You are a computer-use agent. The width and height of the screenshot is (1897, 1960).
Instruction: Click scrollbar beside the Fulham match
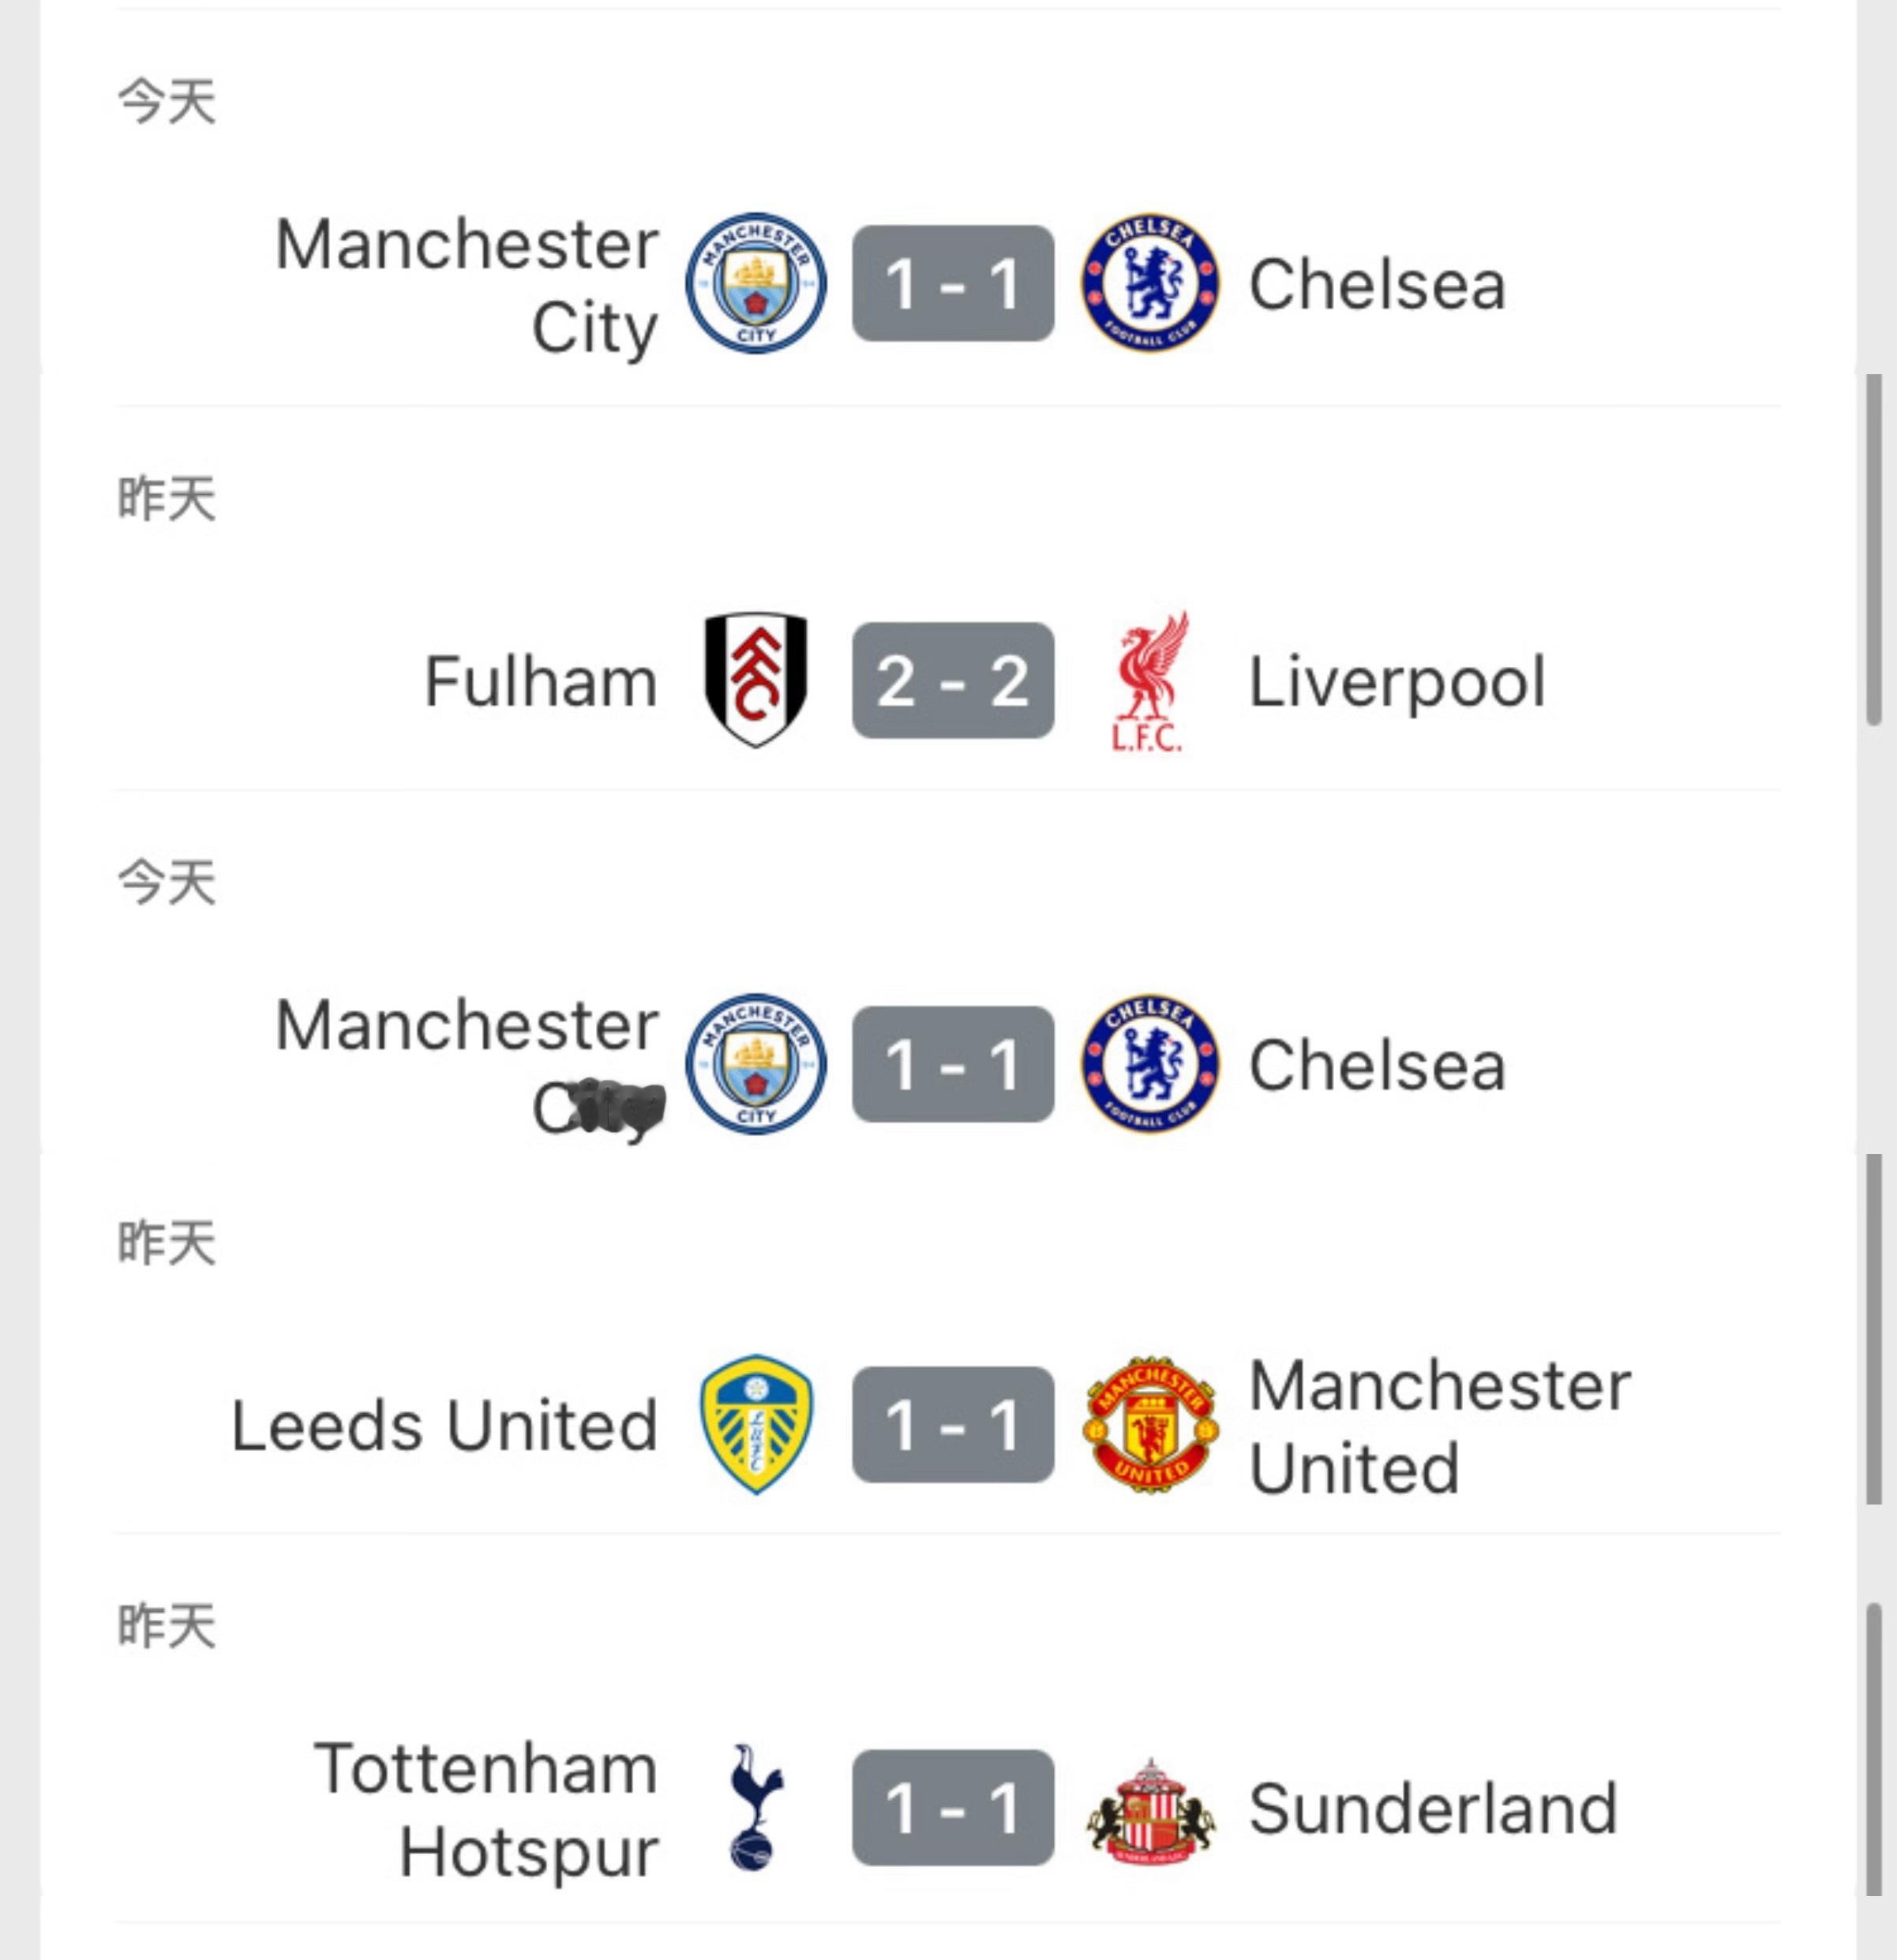tap(1874, 550)
